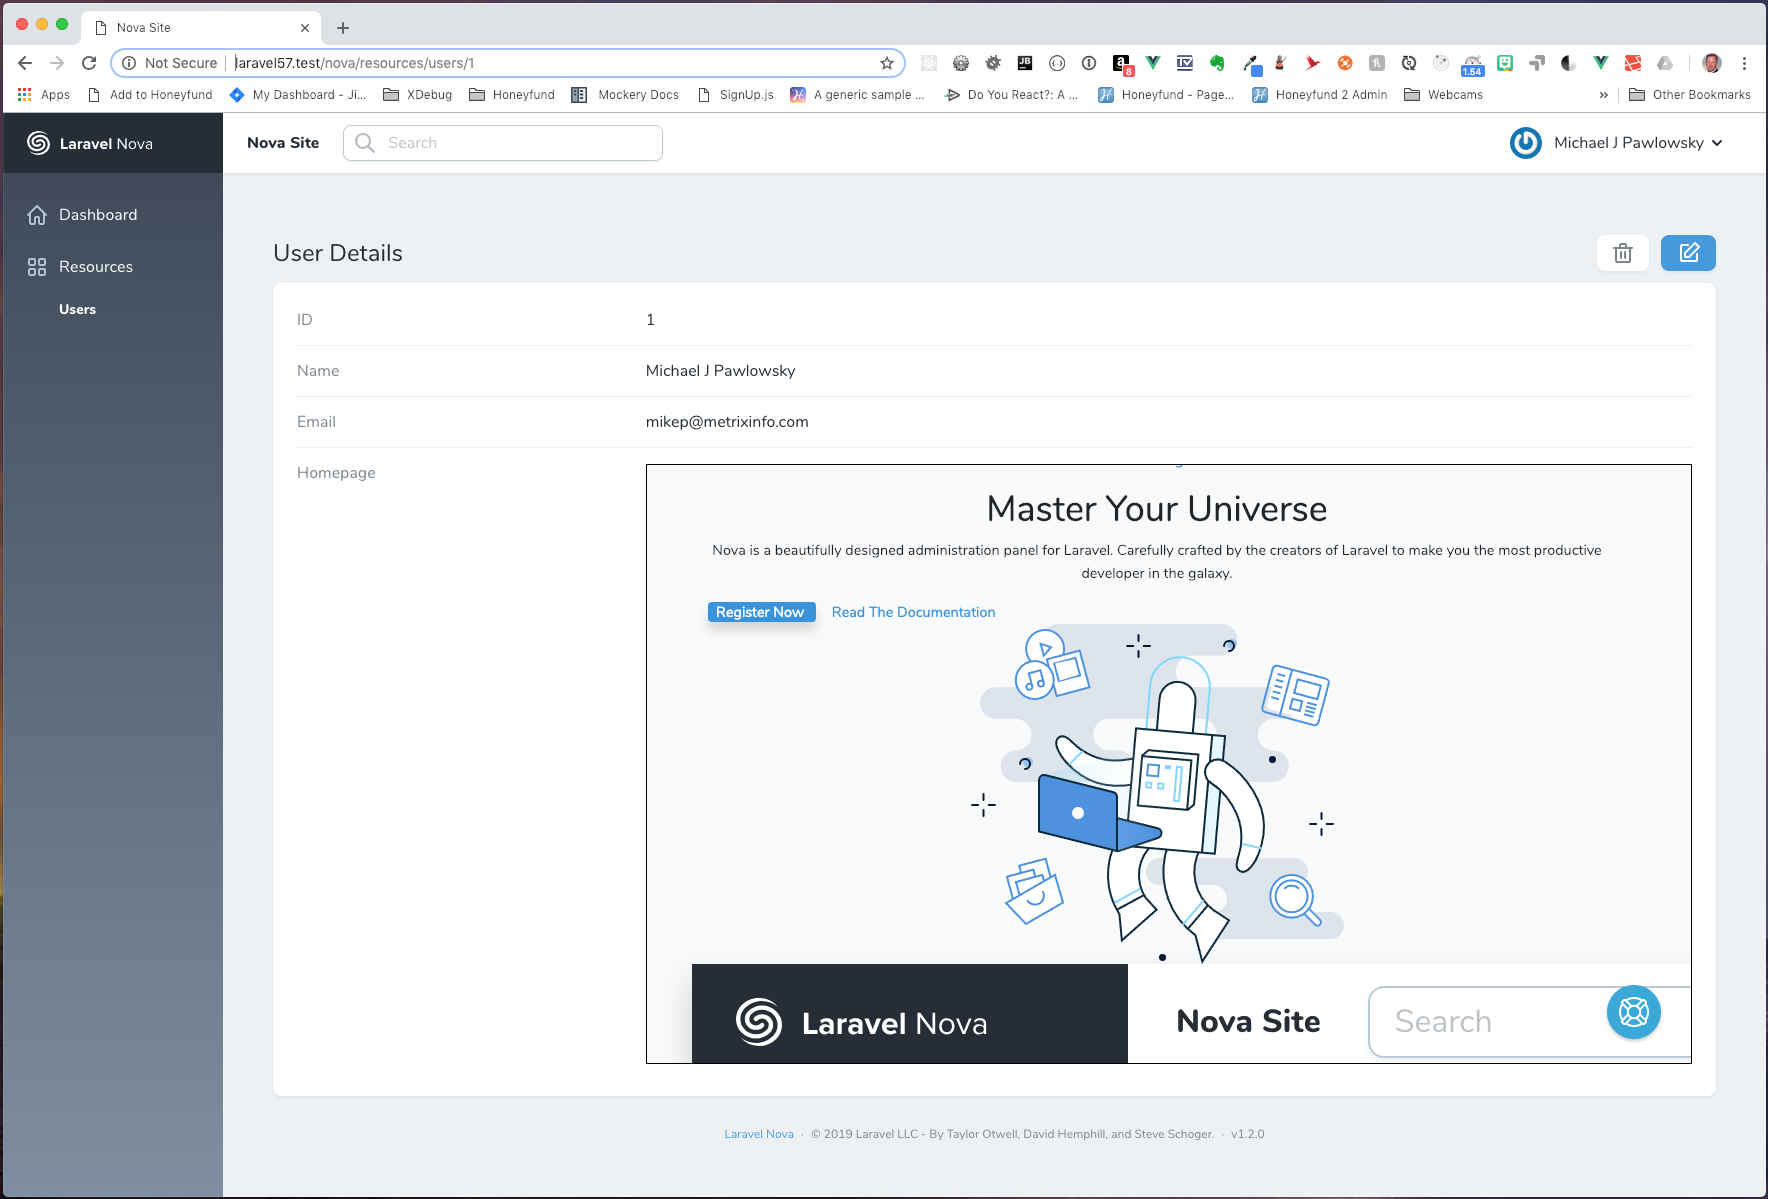The image size is (1768, 1199).
Task: Open the SignUp.js bookmark
Action: click(x=736, y=95)
